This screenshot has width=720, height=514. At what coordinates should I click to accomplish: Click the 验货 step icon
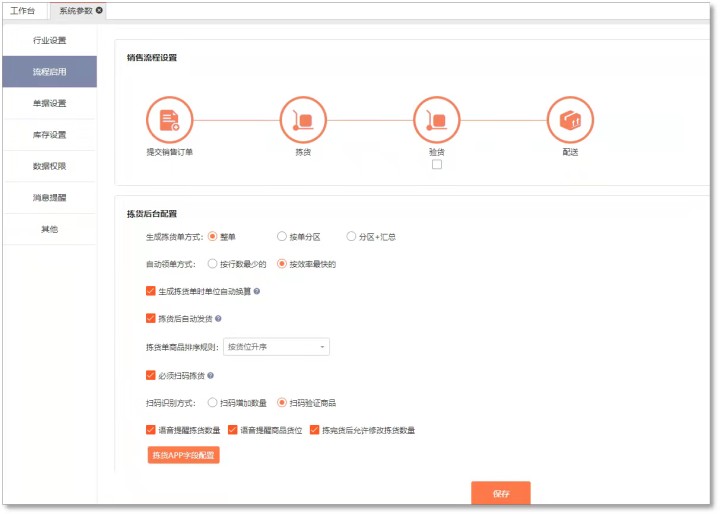[x=437, y=120]
